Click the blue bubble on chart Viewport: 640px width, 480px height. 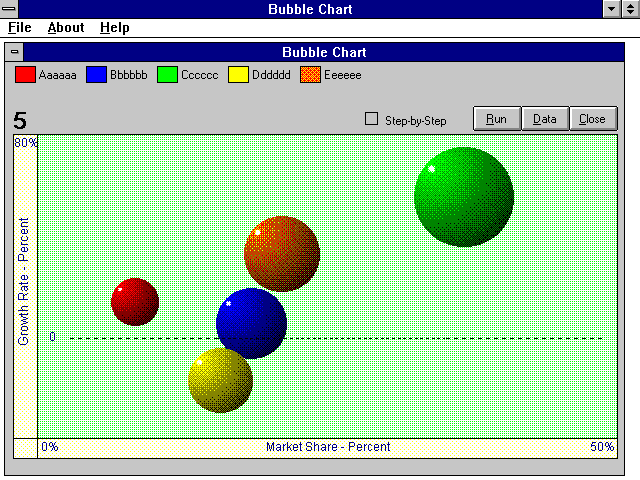(252, 322)
